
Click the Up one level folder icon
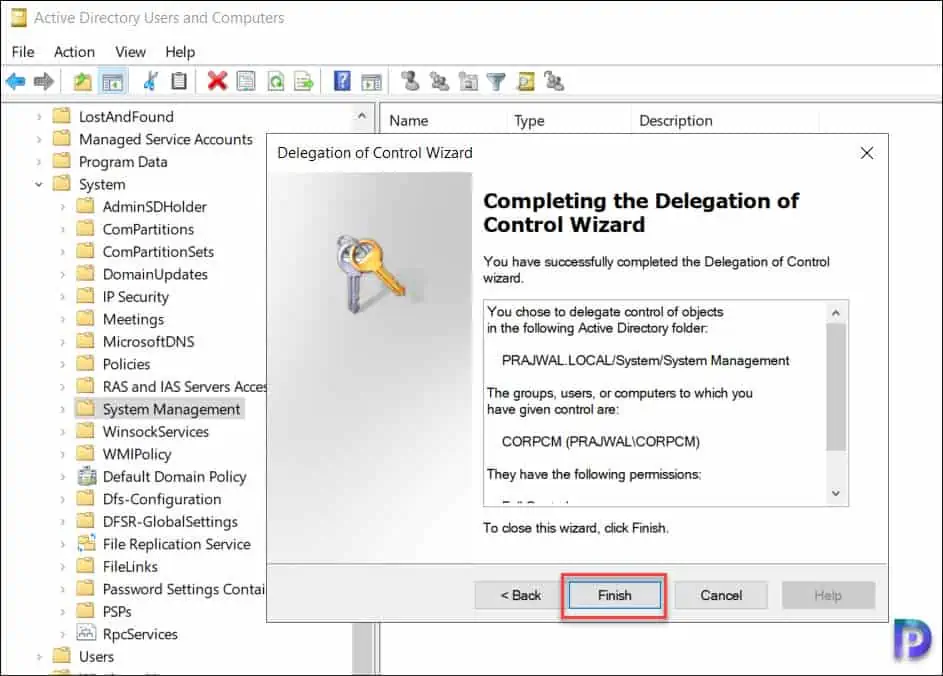click(x=82, y=81)
